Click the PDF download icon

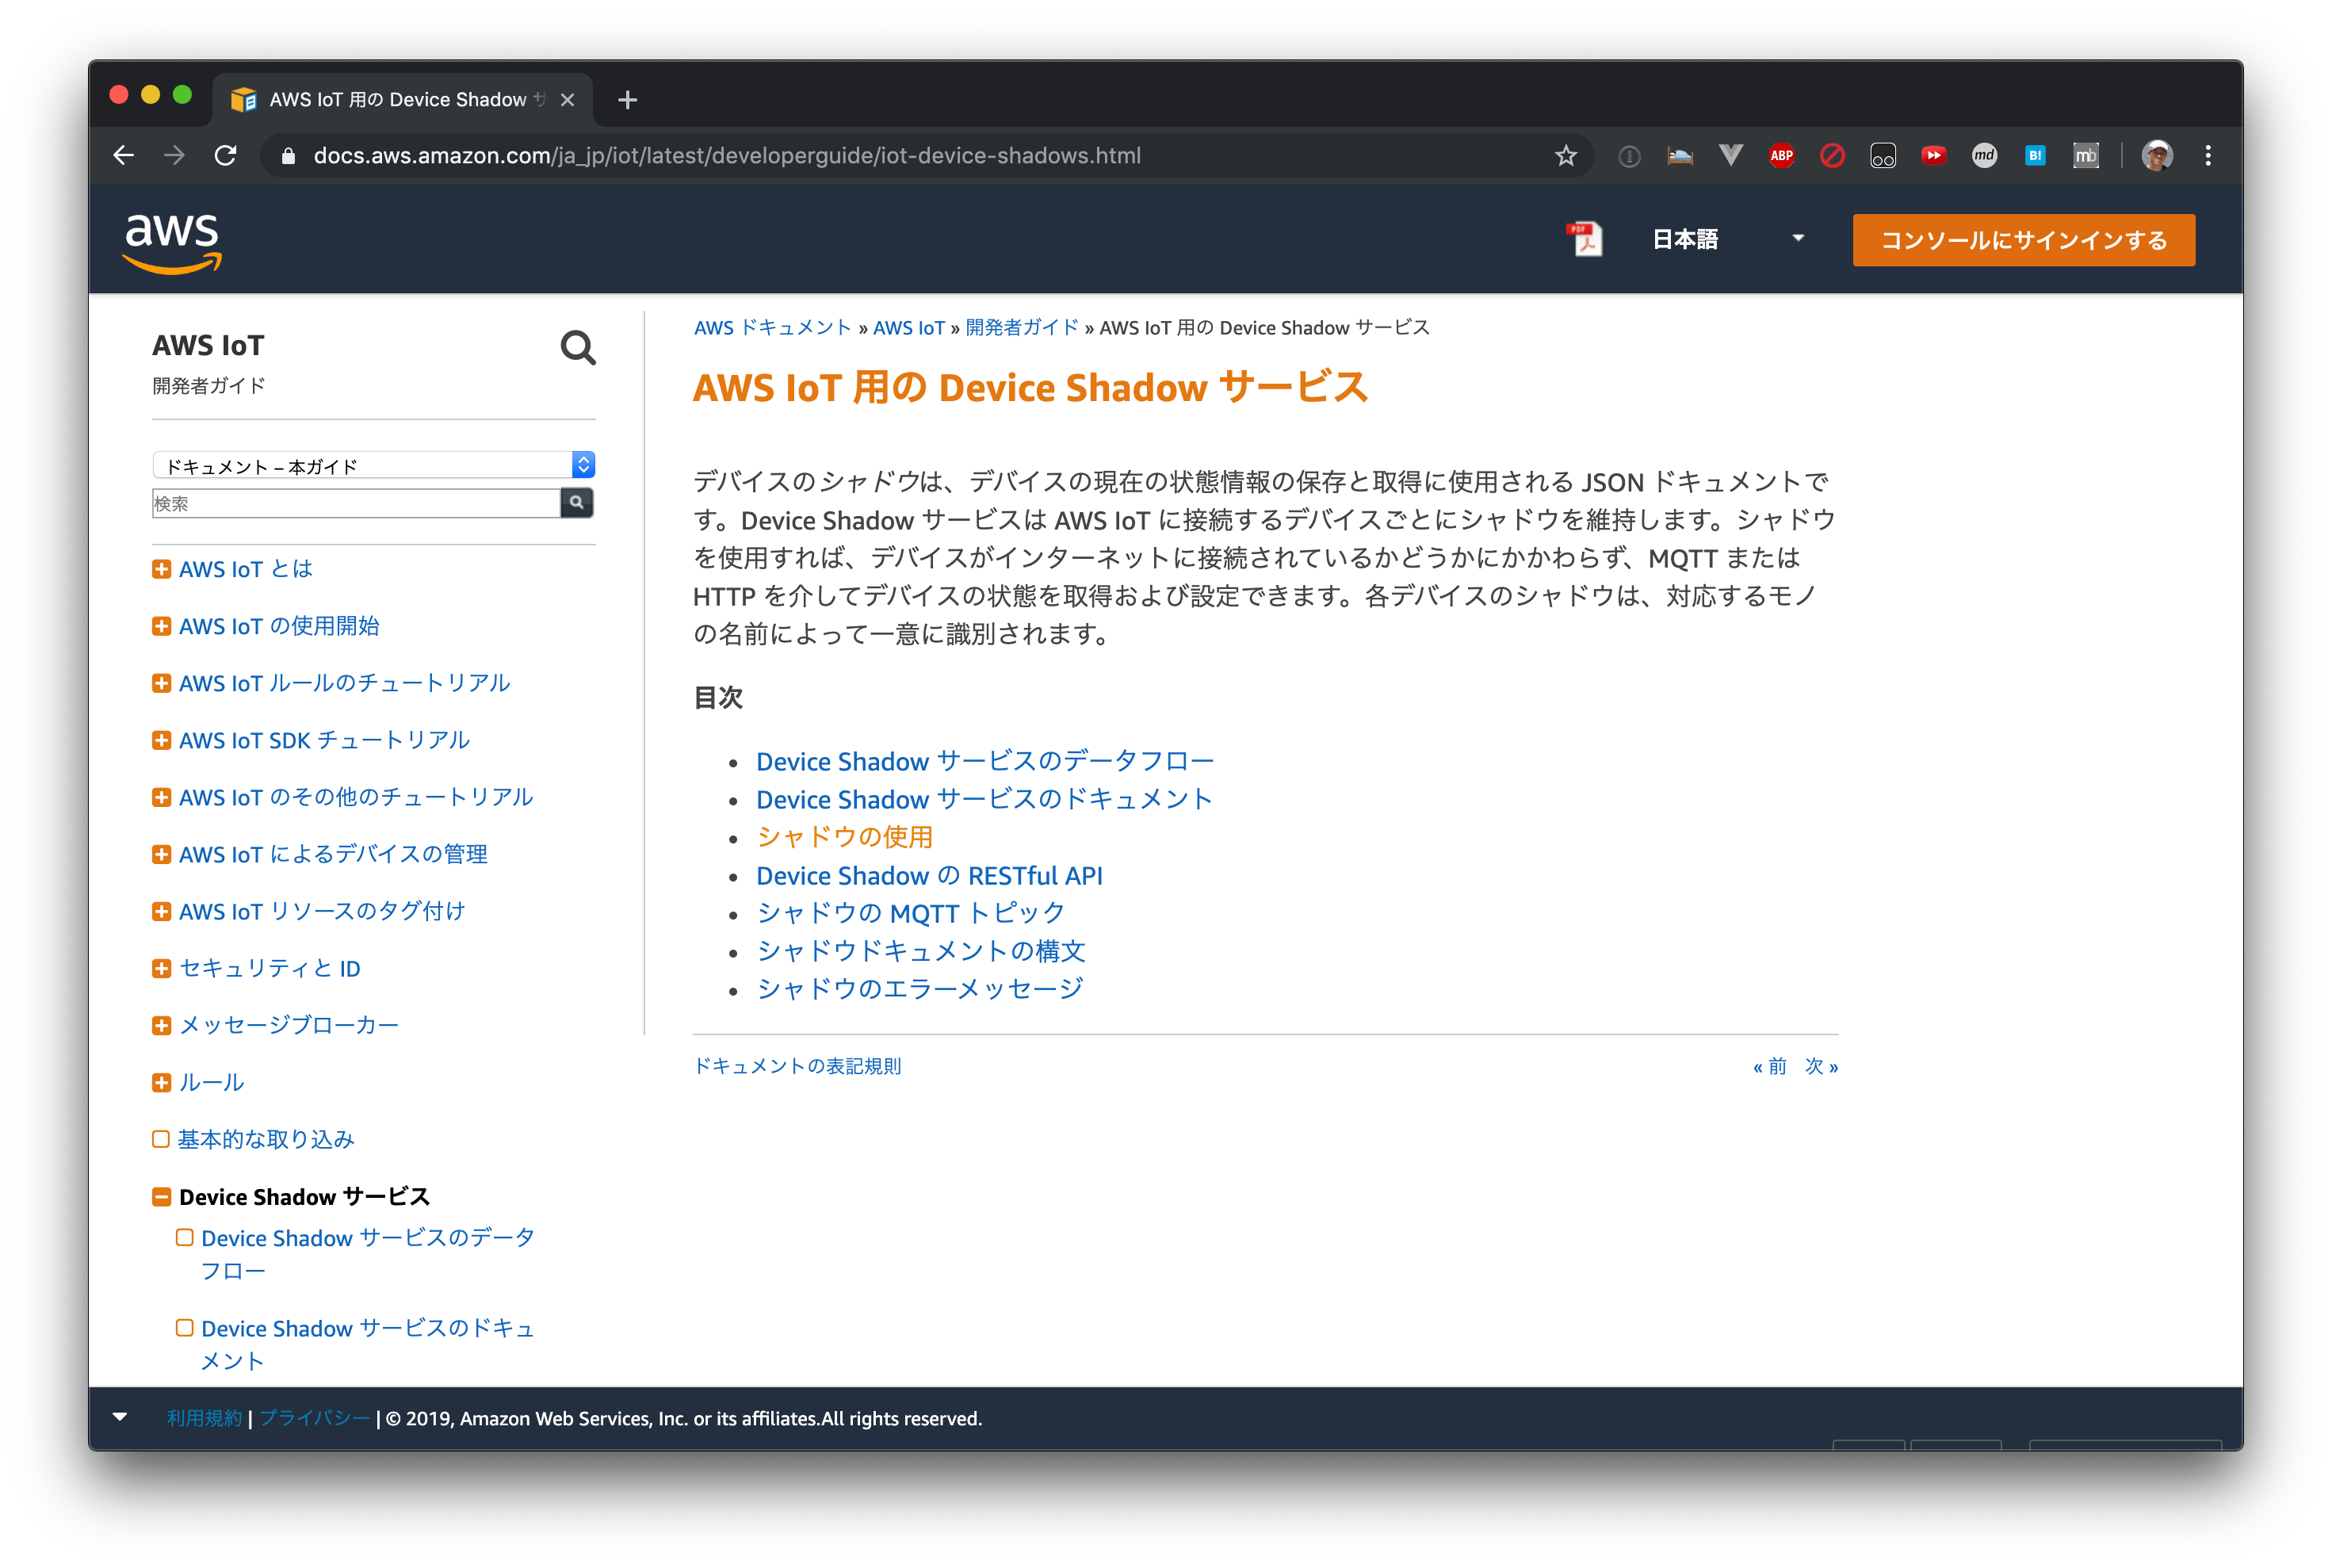1584,240
